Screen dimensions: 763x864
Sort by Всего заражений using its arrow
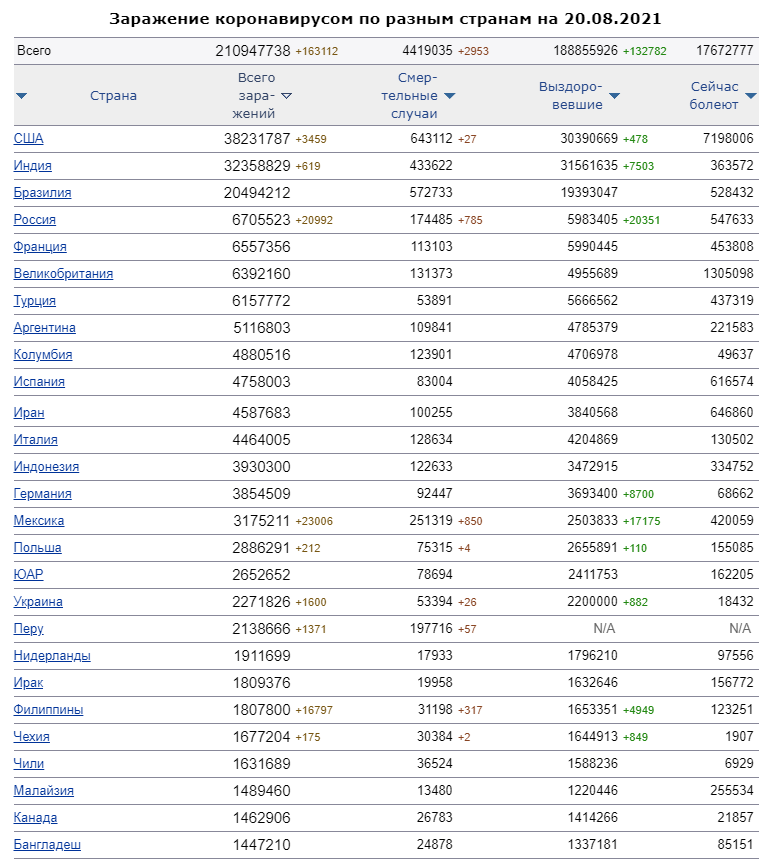tap(287, 96)
